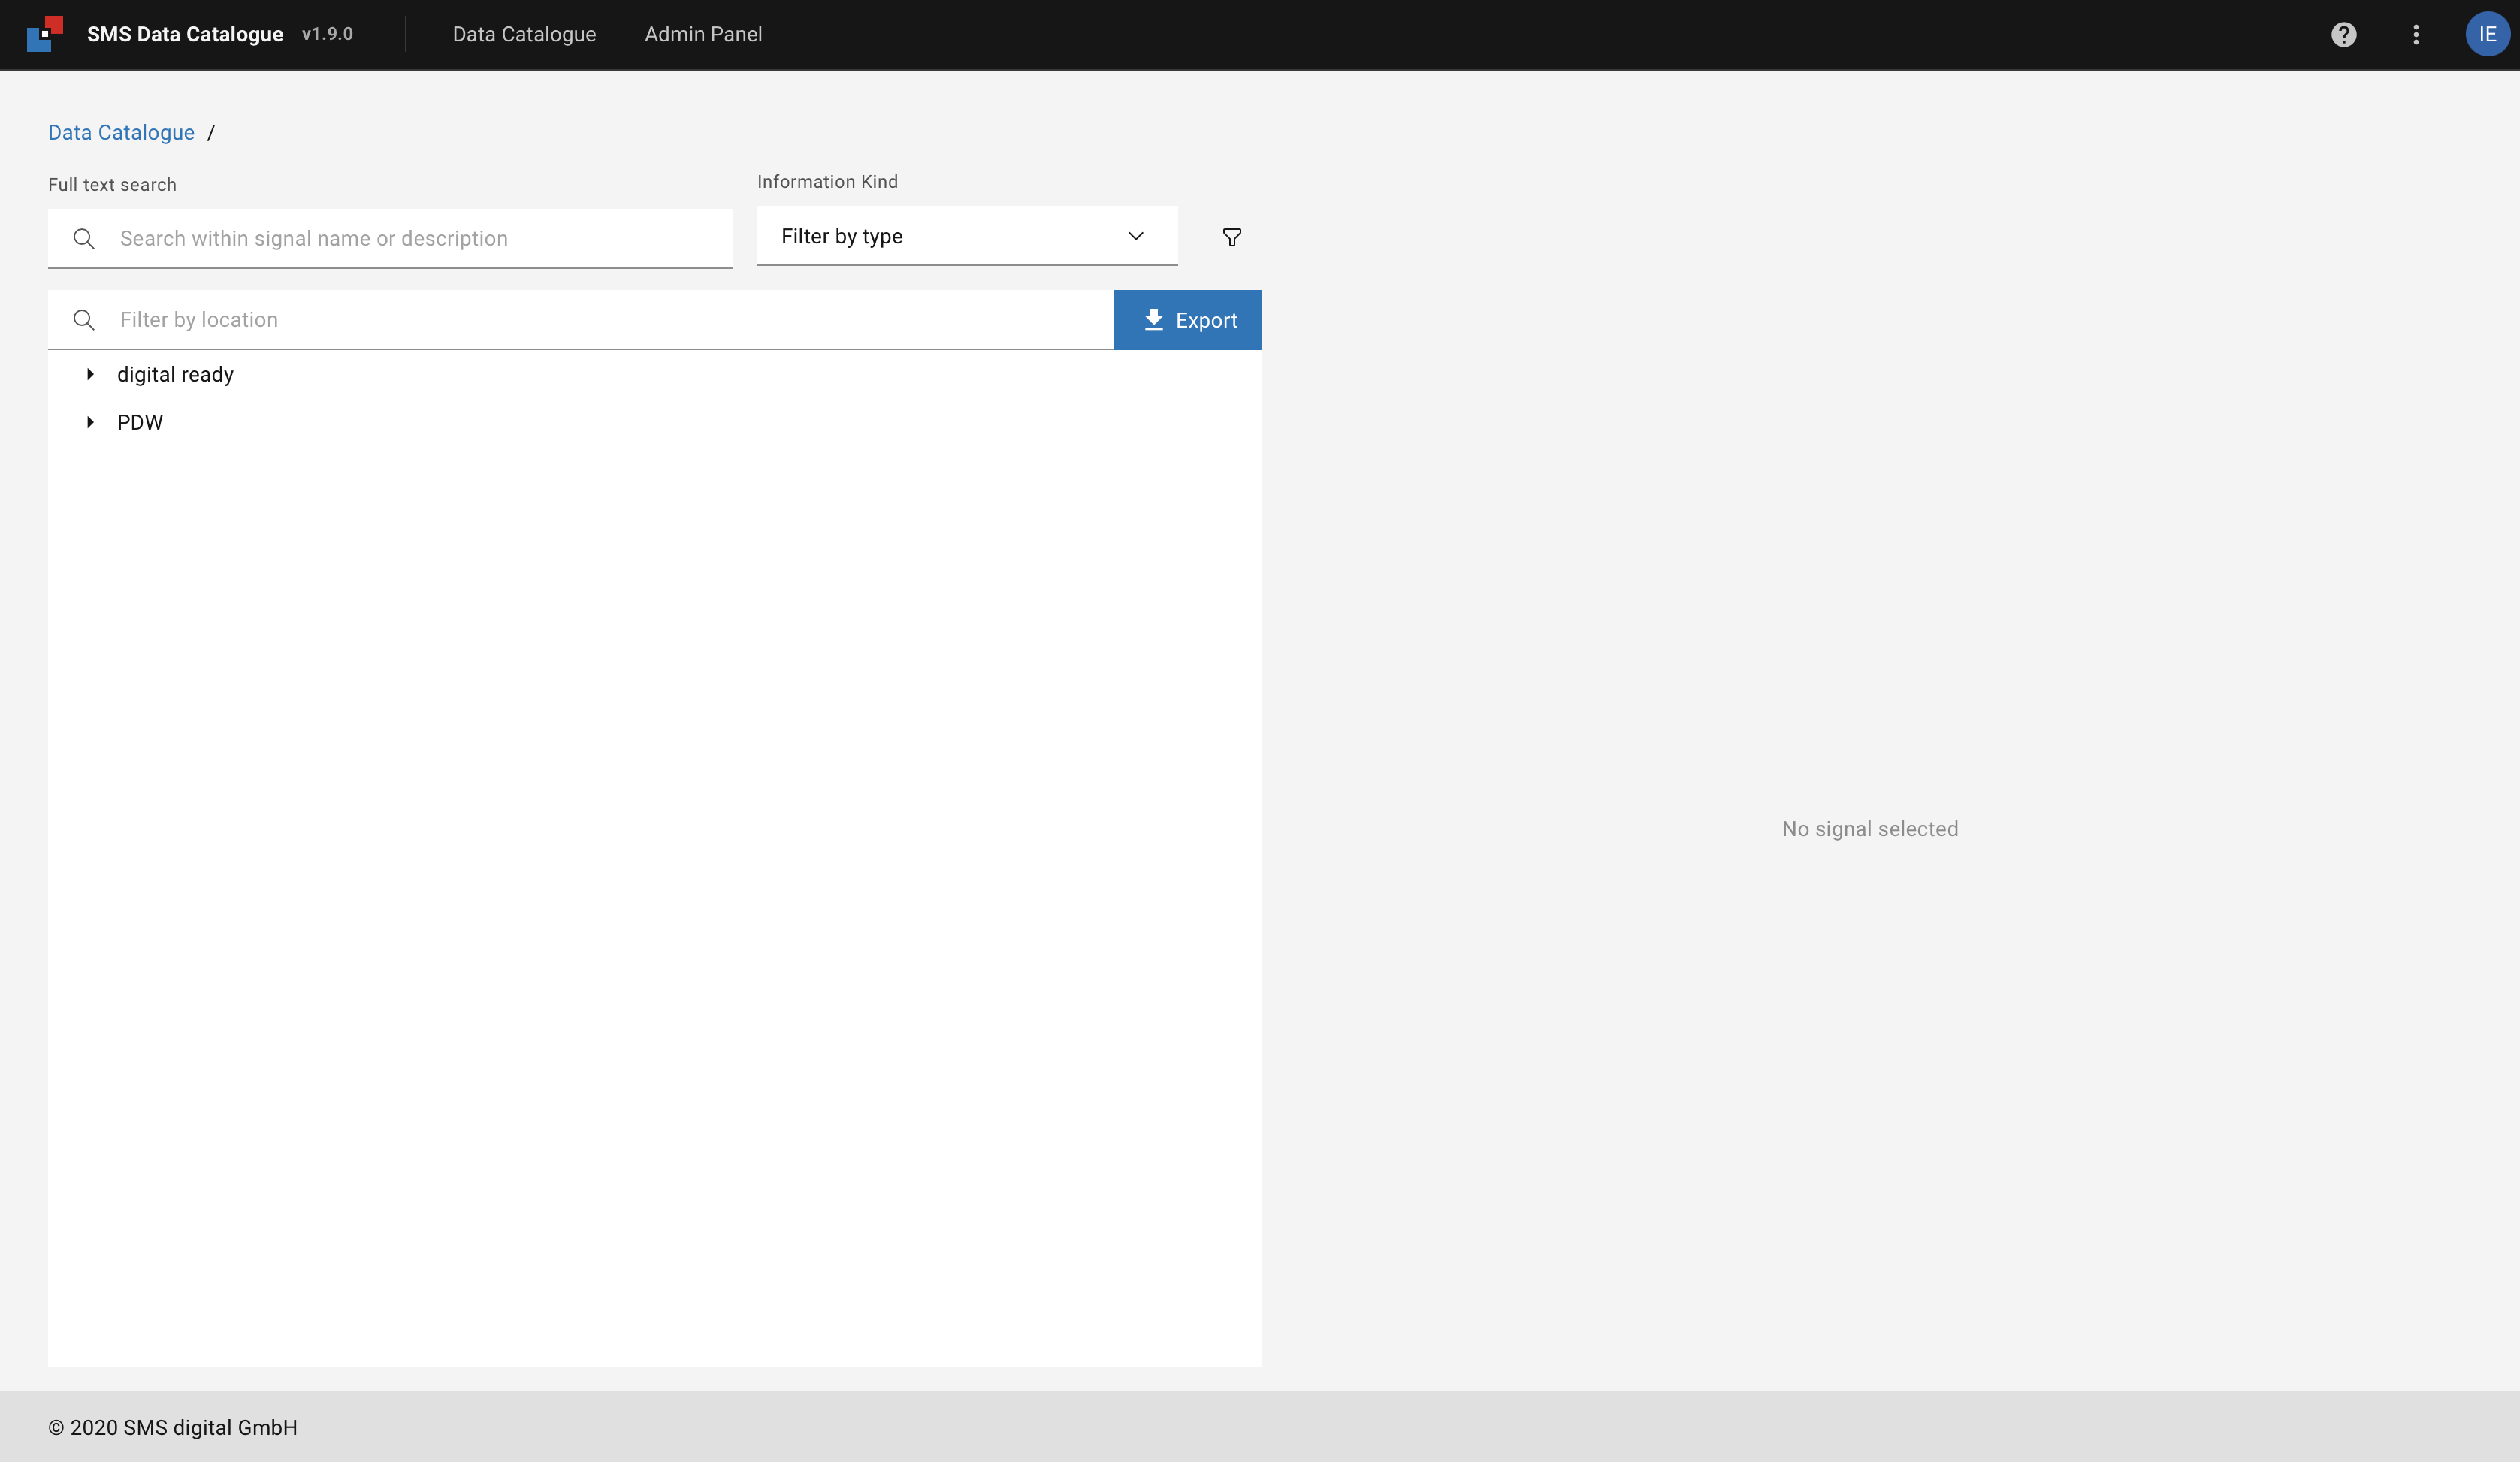Follow the Data Catalogue breadcrumb link
The image size is (2520, 1462).
coord(121,133)
